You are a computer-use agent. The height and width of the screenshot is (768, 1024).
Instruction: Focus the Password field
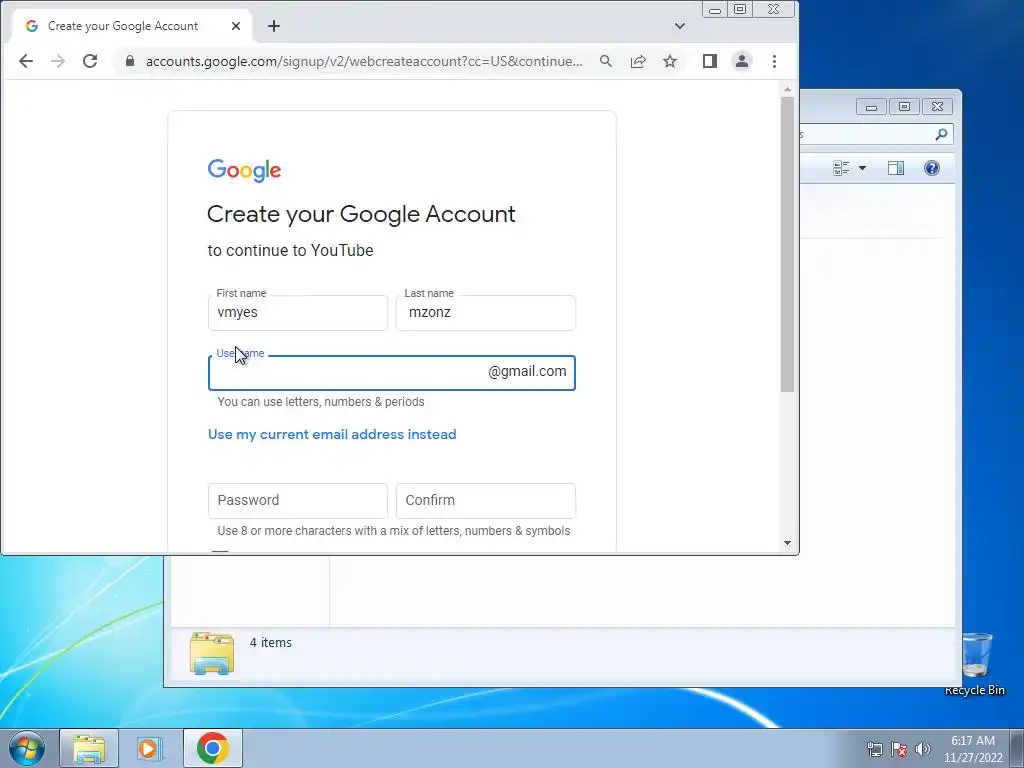click(298, 501)
